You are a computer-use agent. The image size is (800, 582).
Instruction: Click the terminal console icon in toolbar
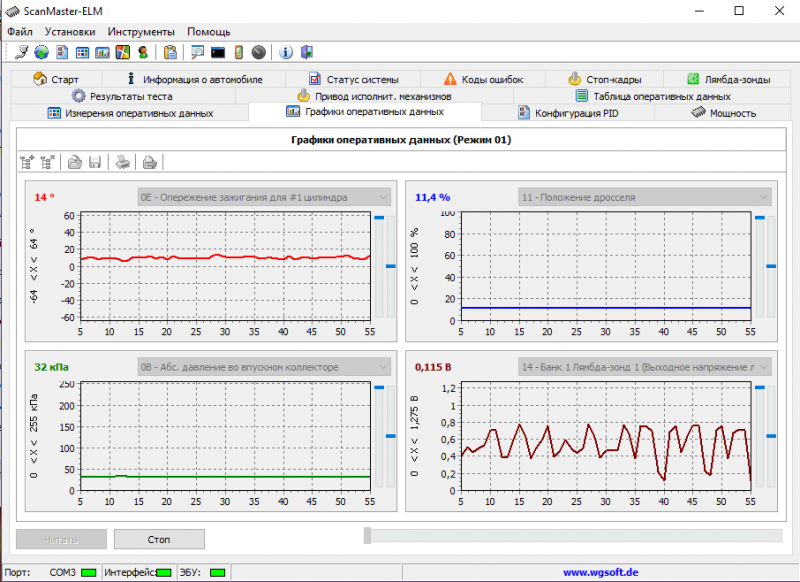(x=218, y=52)
